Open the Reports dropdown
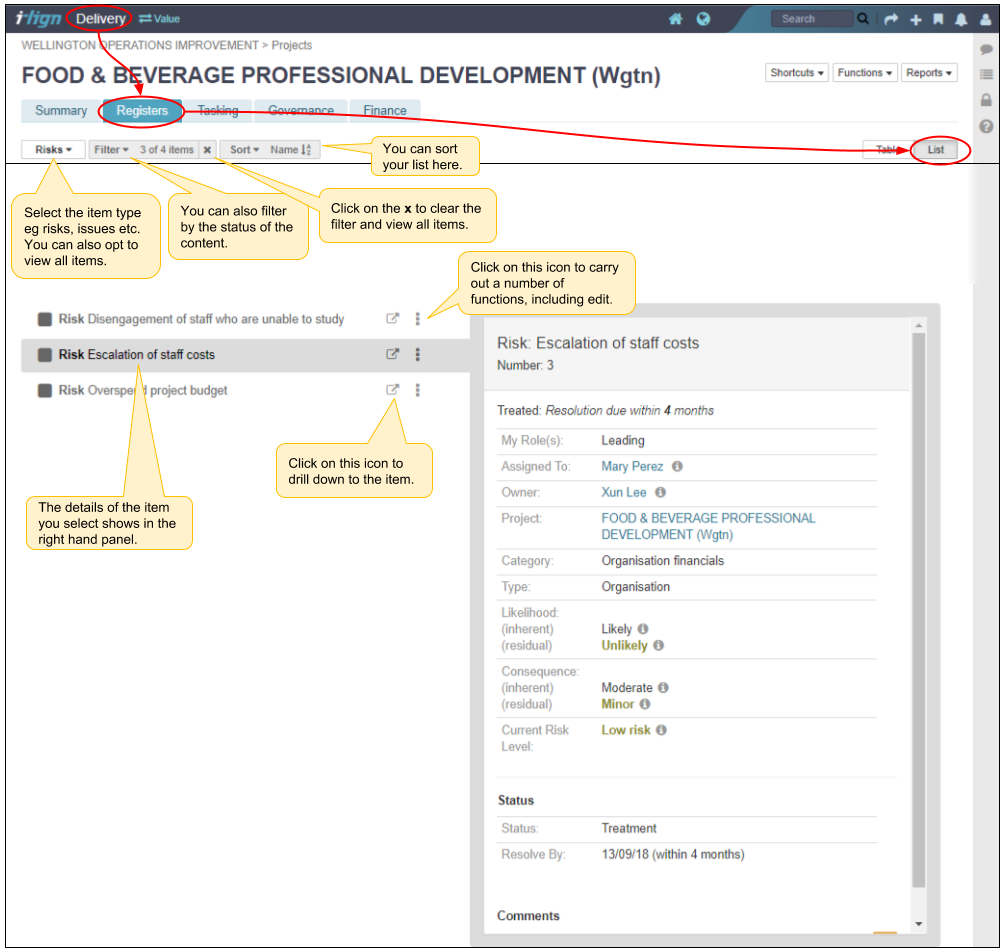1007x952 pixels. tap(929, 73)
